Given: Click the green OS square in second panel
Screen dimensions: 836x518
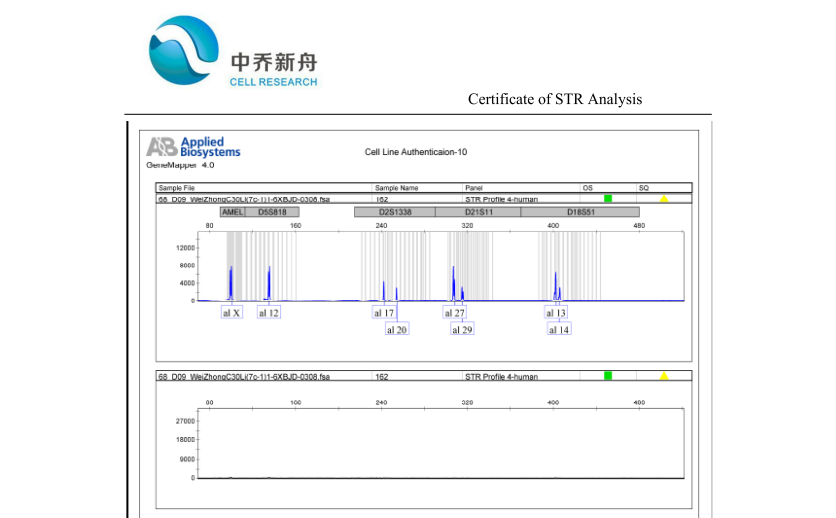Looking at the screenshot, I should coord(607,376).
